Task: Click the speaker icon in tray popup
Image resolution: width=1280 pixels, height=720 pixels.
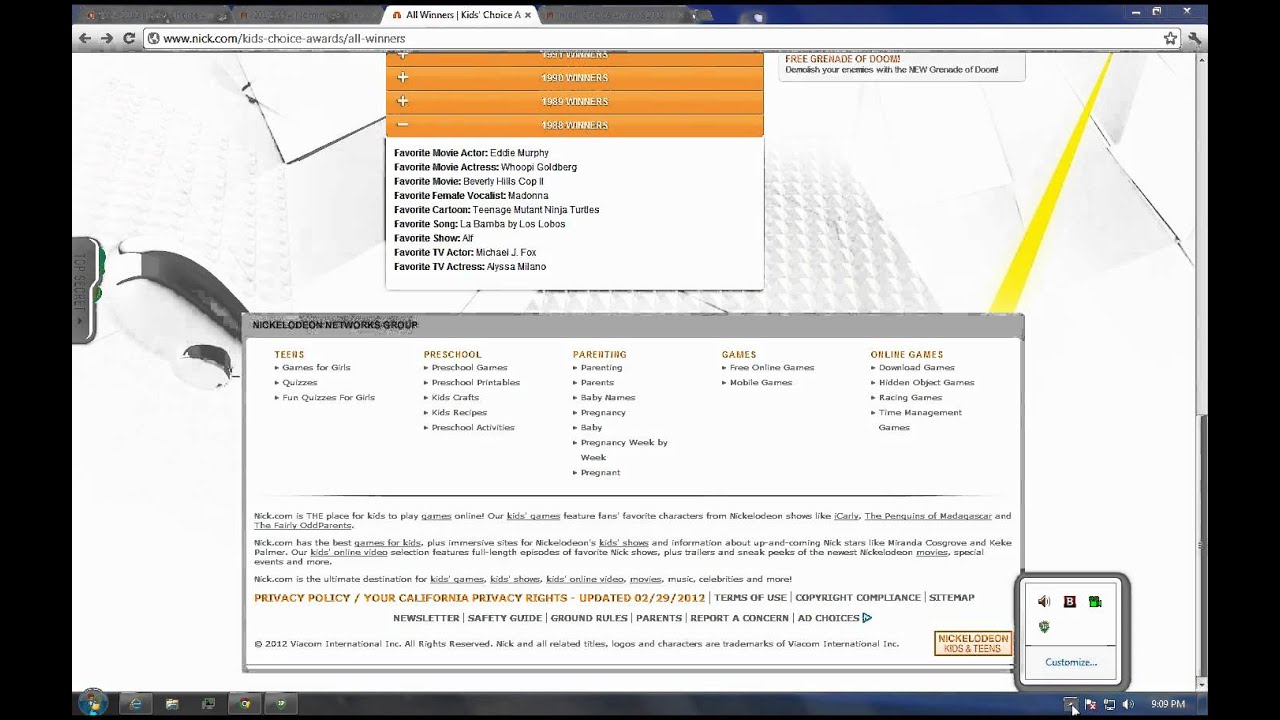Action: click(x=1044, y=601)
